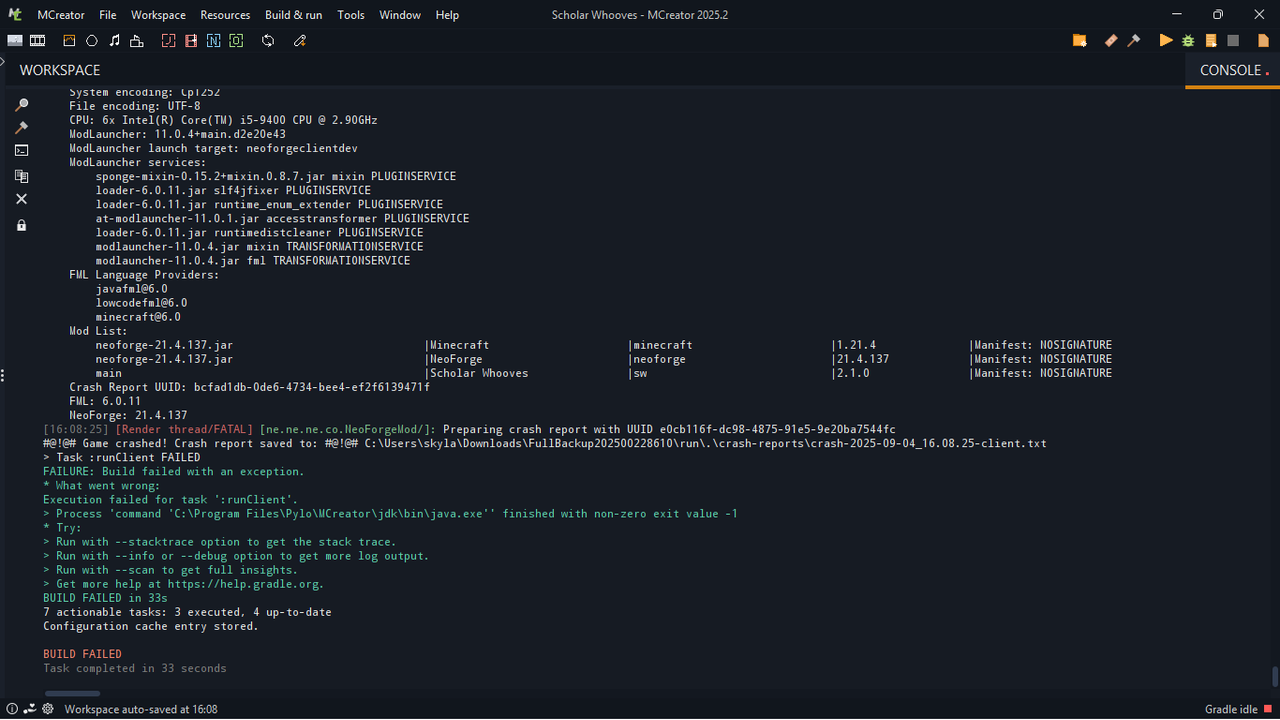Click the structure import toolbar icon
Image resolution: width=1280 pixels, height=720 pixels.
137,41
